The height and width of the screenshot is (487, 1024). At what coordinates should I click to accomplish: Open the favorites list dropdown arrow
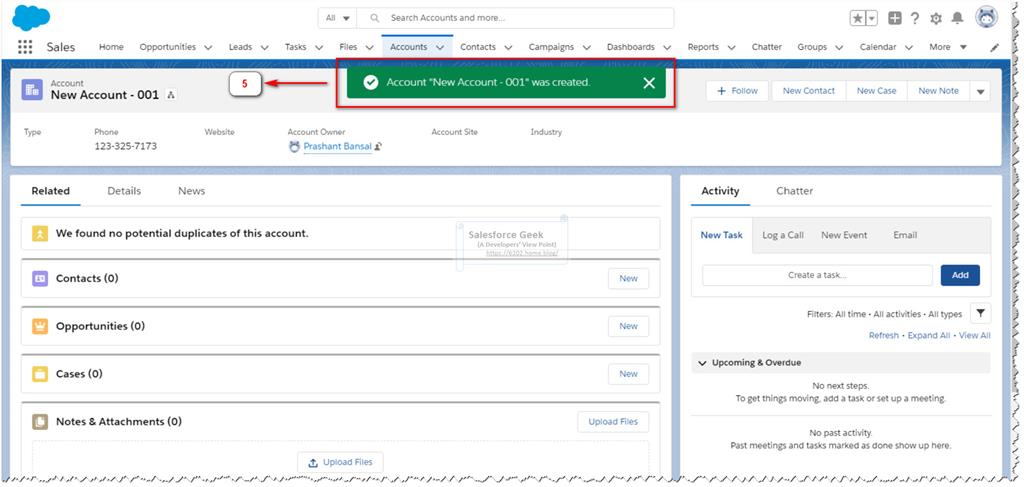[x=872, y=18]
